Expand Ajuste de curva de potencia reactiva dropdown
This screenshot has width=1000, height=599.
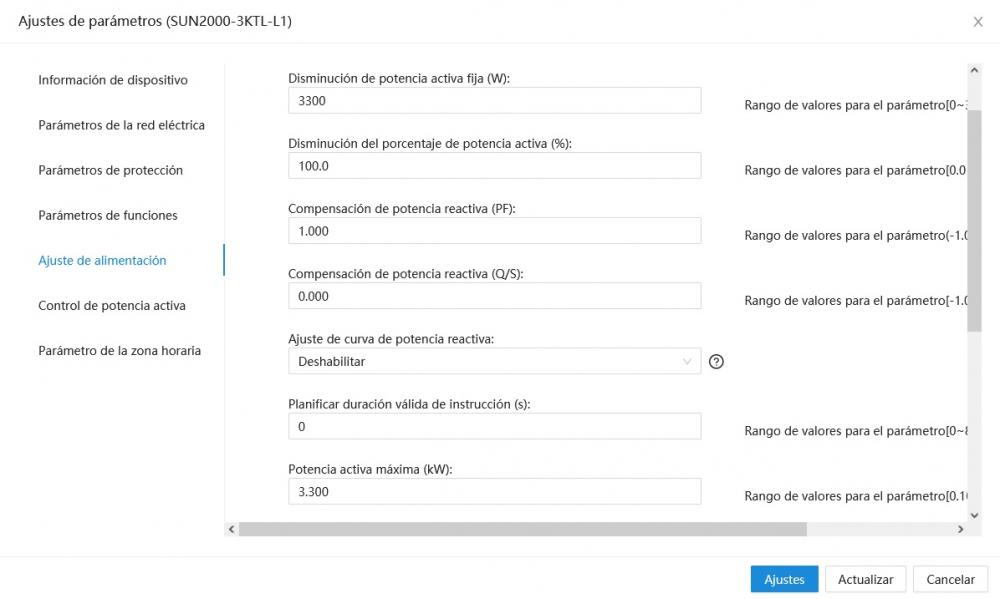click(x=494, y=361)
